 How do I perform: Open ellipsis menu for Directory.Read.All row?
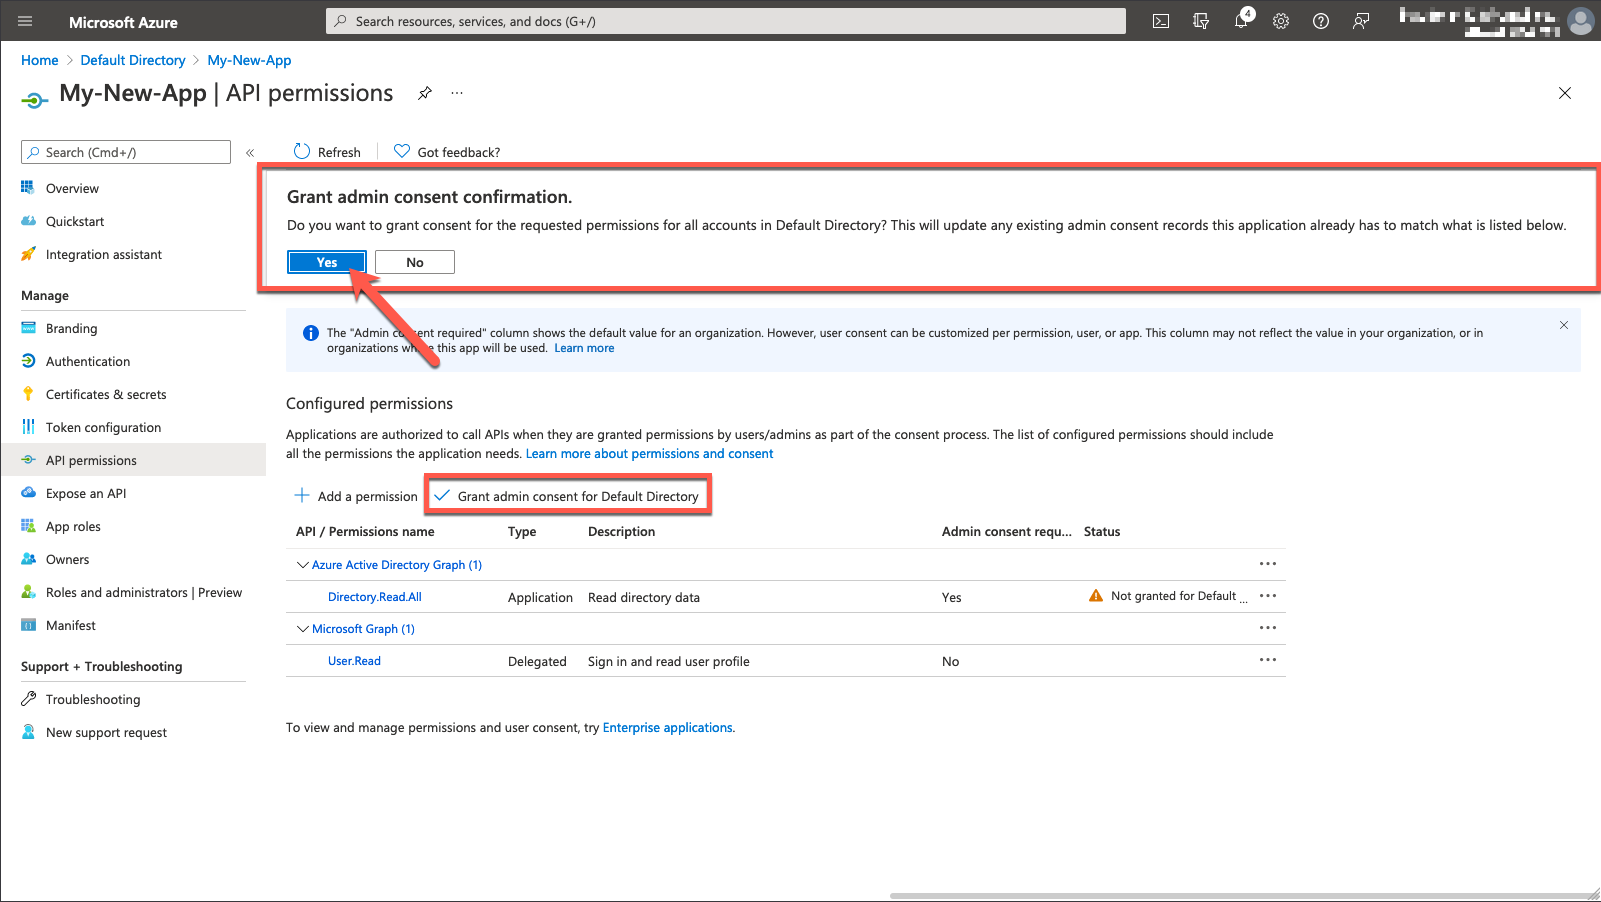(x=1268, y=596)
